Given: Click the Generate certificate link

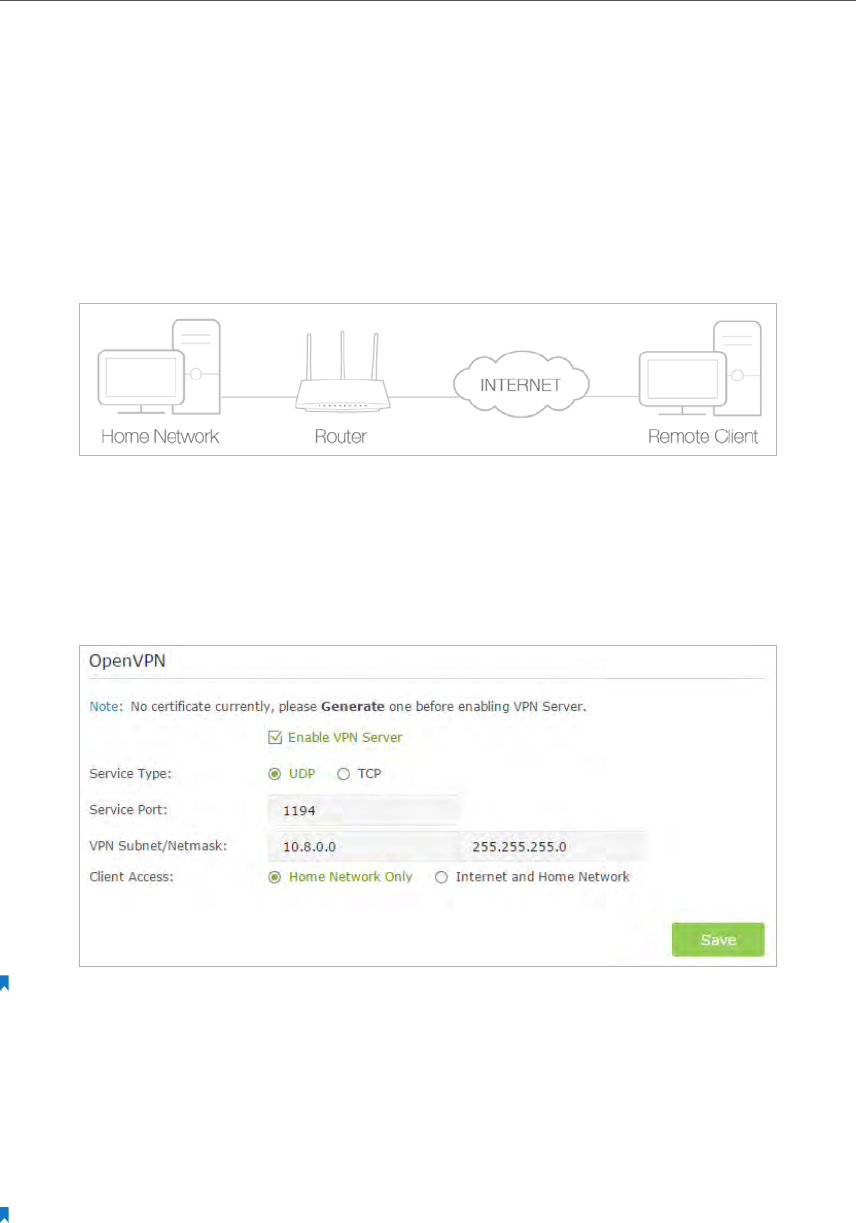Looking at the screenshot, I should click(x=353, y=706).
